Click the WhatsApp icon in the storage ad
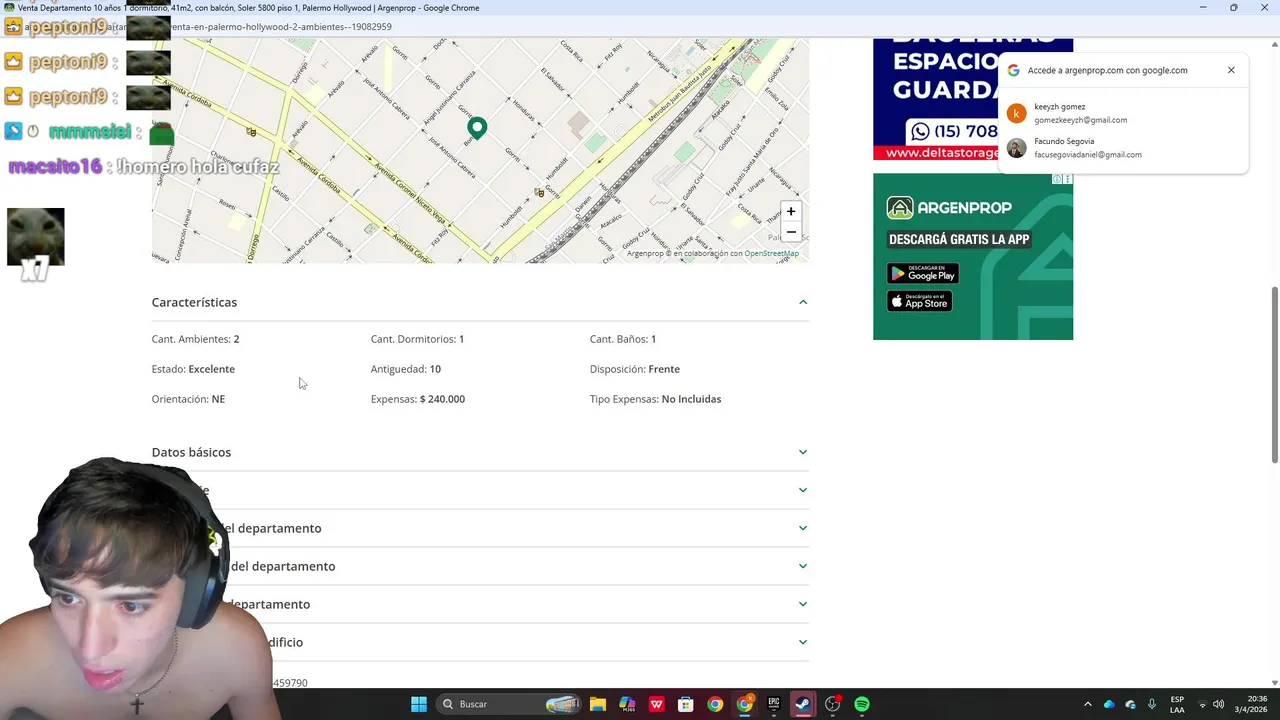1280x720 pixels. pyautogui.click(x=920, y=131)
